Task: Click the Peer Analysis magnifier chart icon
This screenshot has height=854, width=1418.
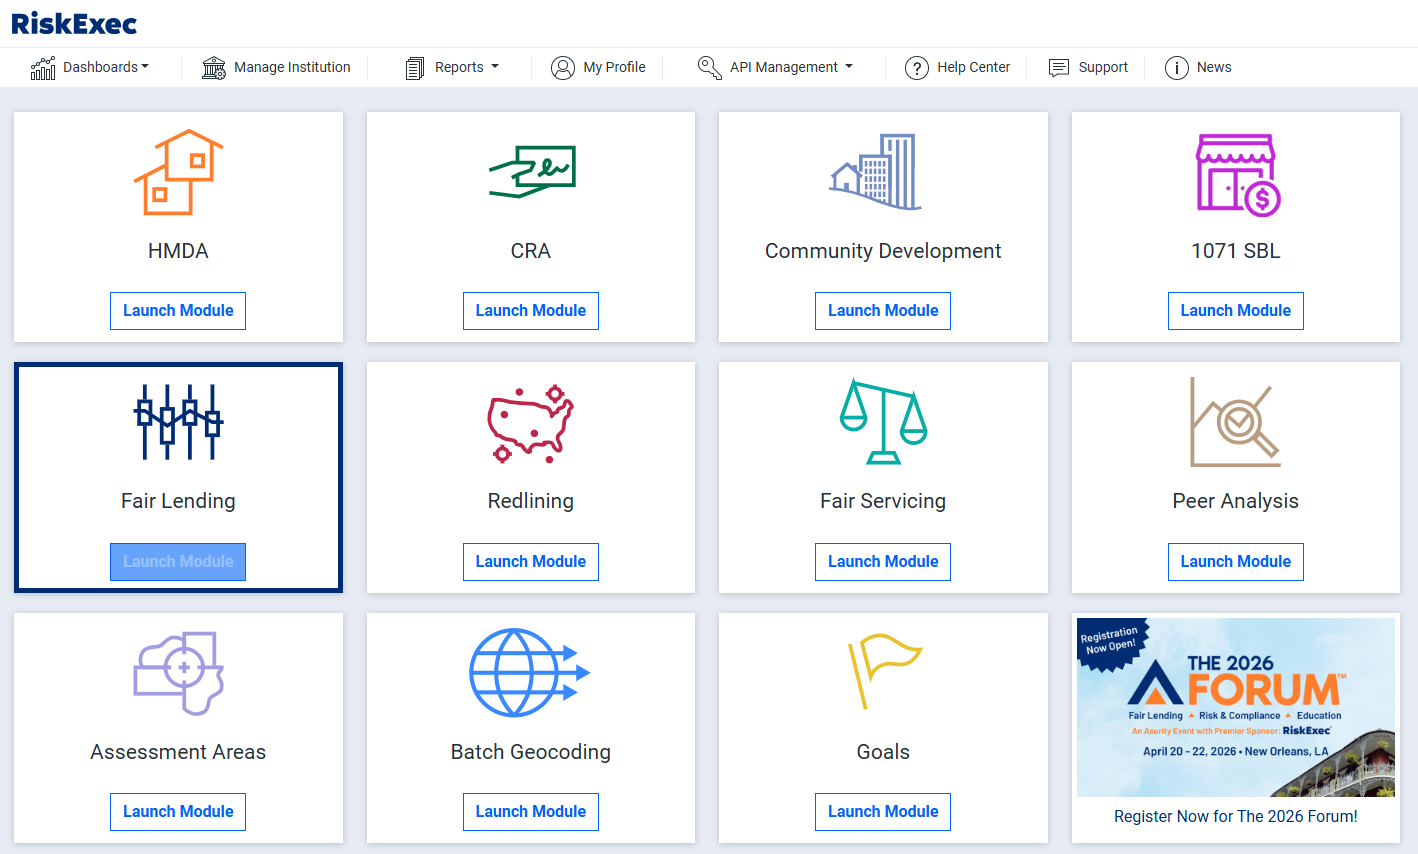Action: 1235,422
